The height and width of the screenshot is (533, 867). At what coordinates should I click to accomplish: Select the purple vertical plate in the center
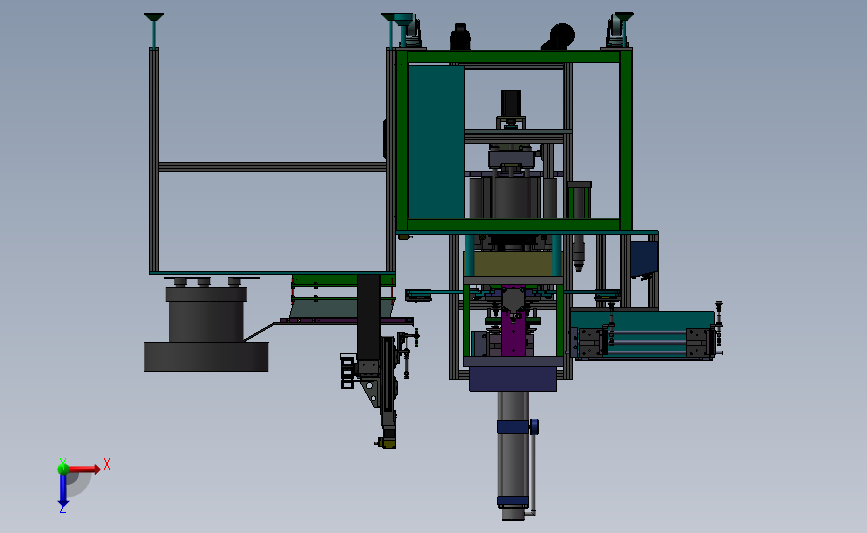tap(514, 332)
